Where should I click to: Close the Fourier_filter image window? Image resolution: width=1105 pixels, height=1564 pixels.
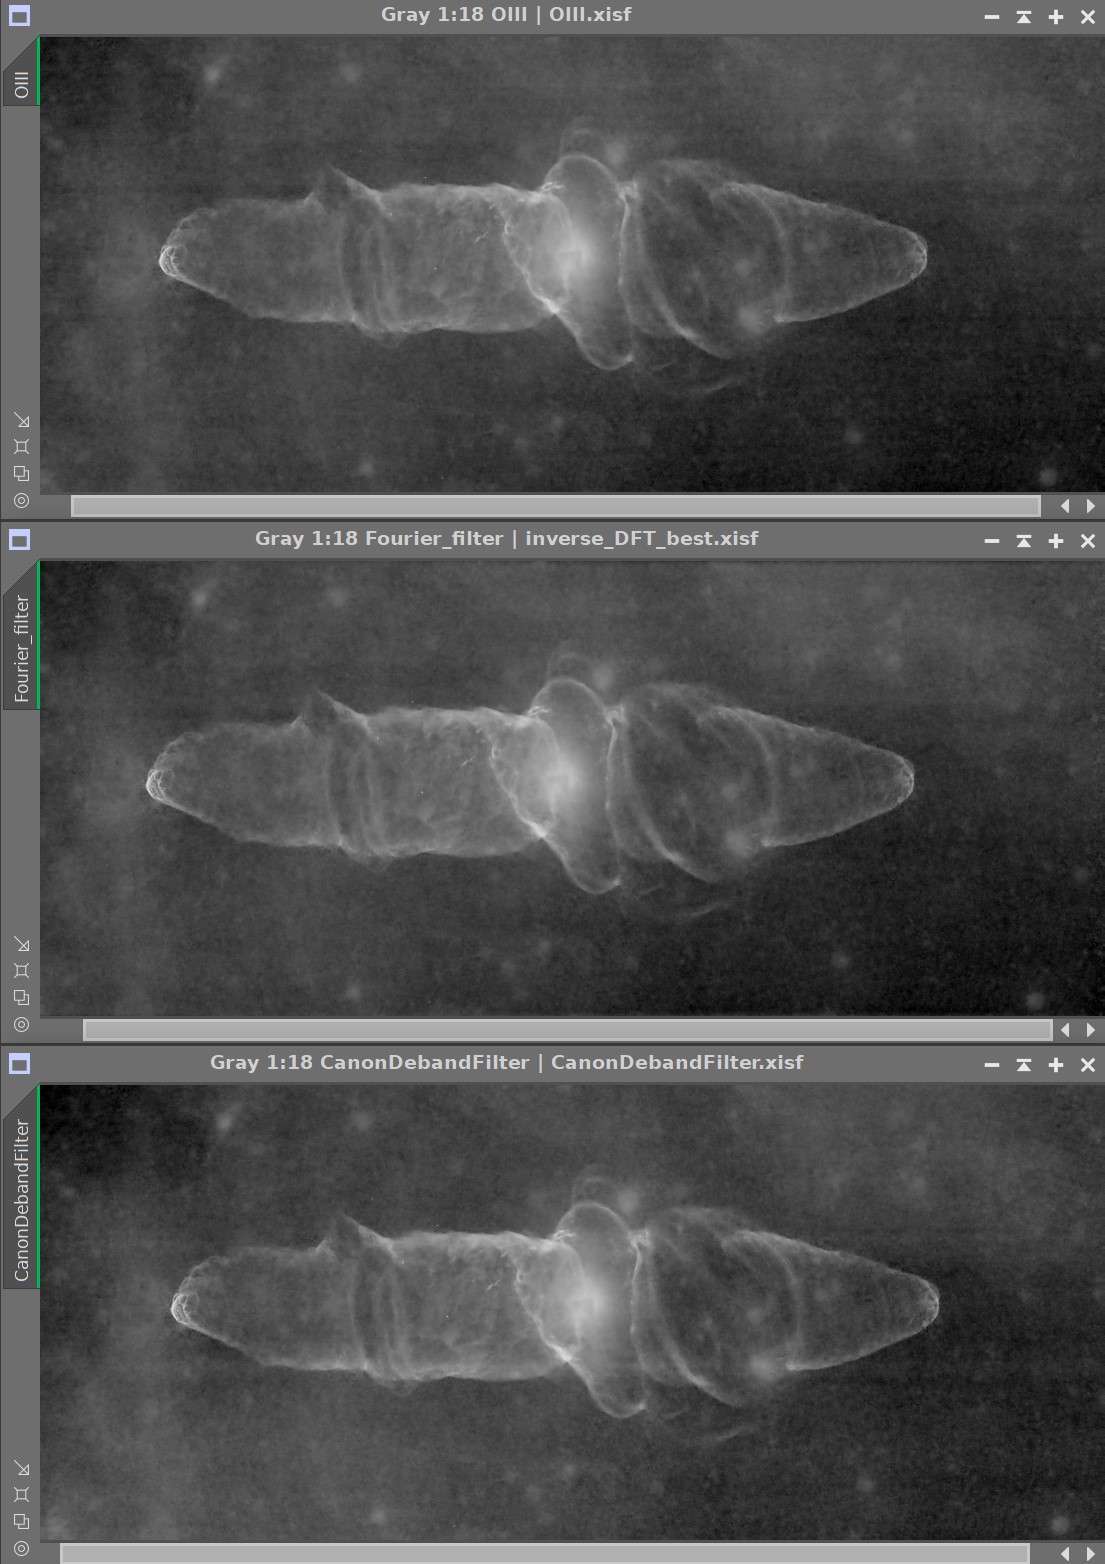click(x=1088, y=541)
